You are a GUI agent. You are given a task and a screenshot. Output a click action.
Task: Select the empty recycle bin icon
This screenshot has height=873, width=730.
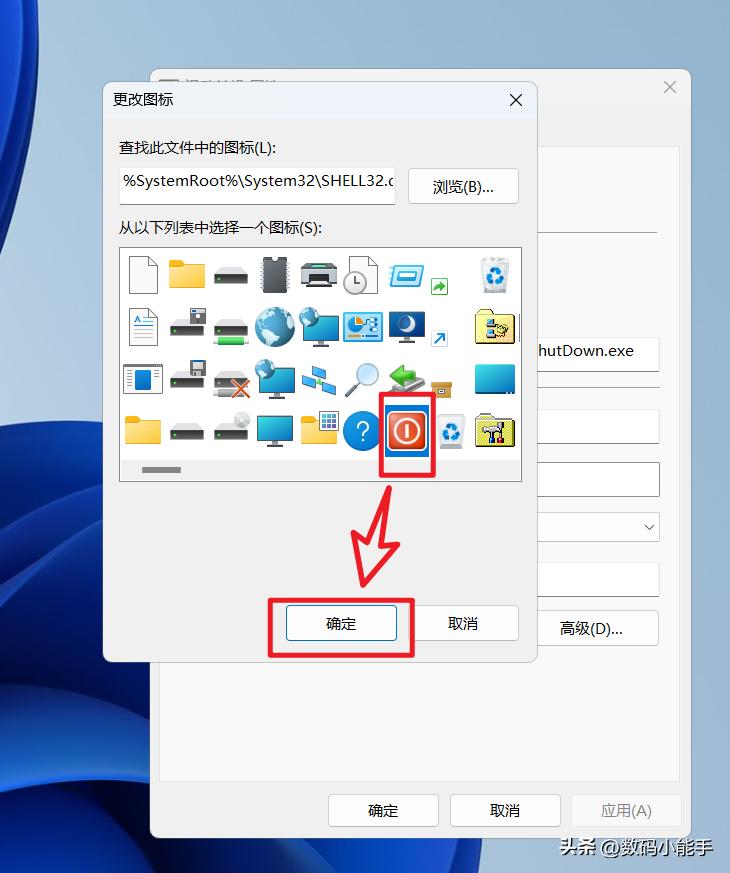click(x=450, y=430)
